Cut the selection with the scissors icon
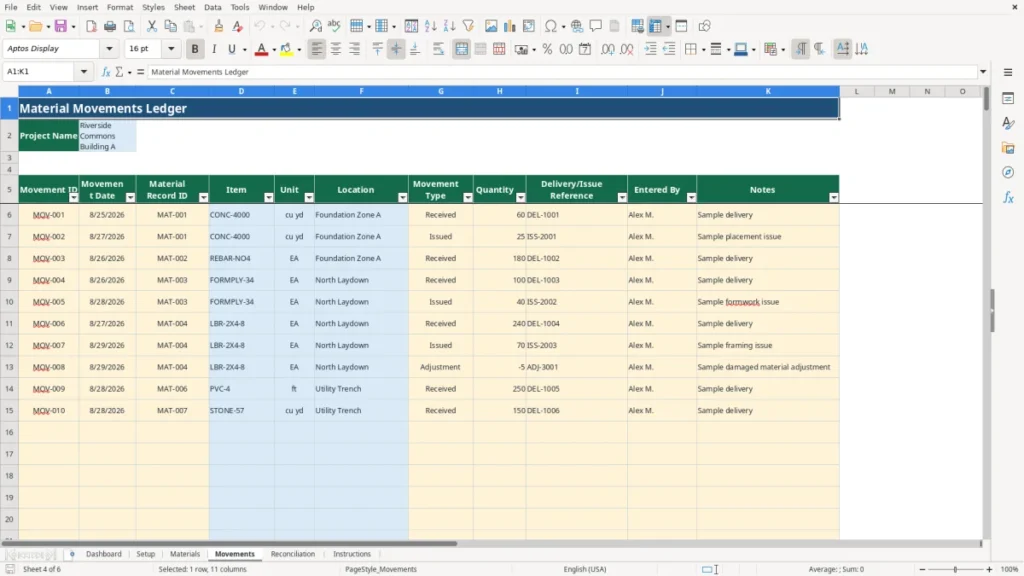This screenshot has width=1024, height=576. [152, 26]
